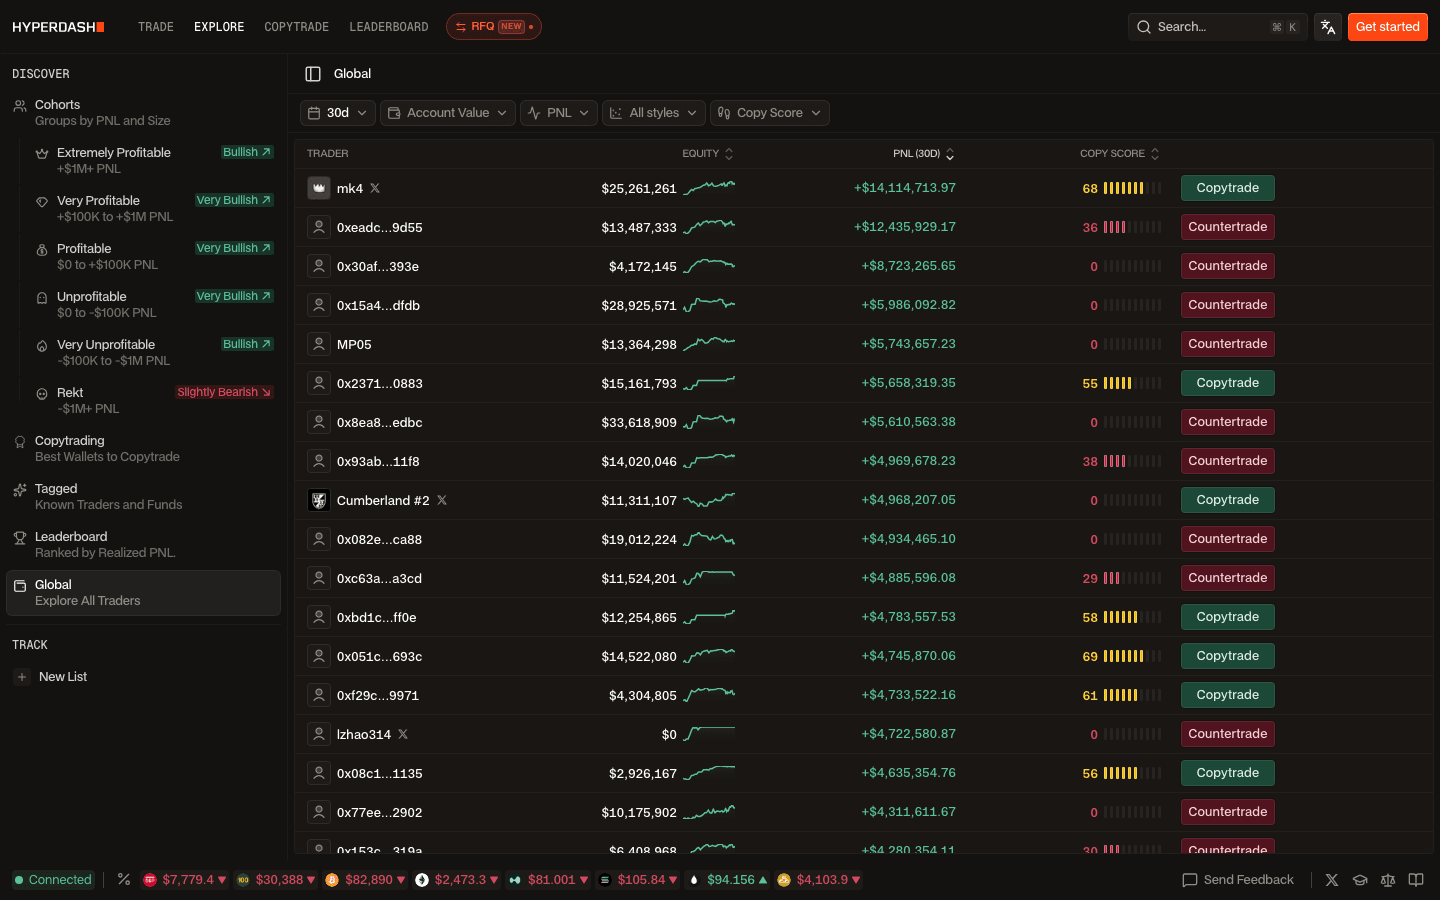Open the RFQ NEW menu item

click(494, 27)
